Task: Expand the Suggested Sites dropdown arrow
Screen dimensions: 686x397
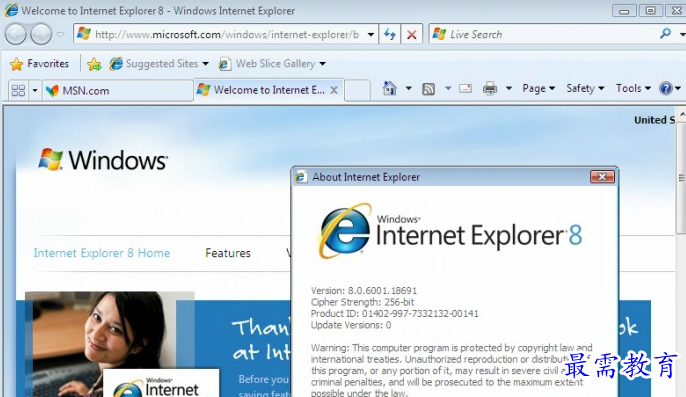Action: [206, 64]
